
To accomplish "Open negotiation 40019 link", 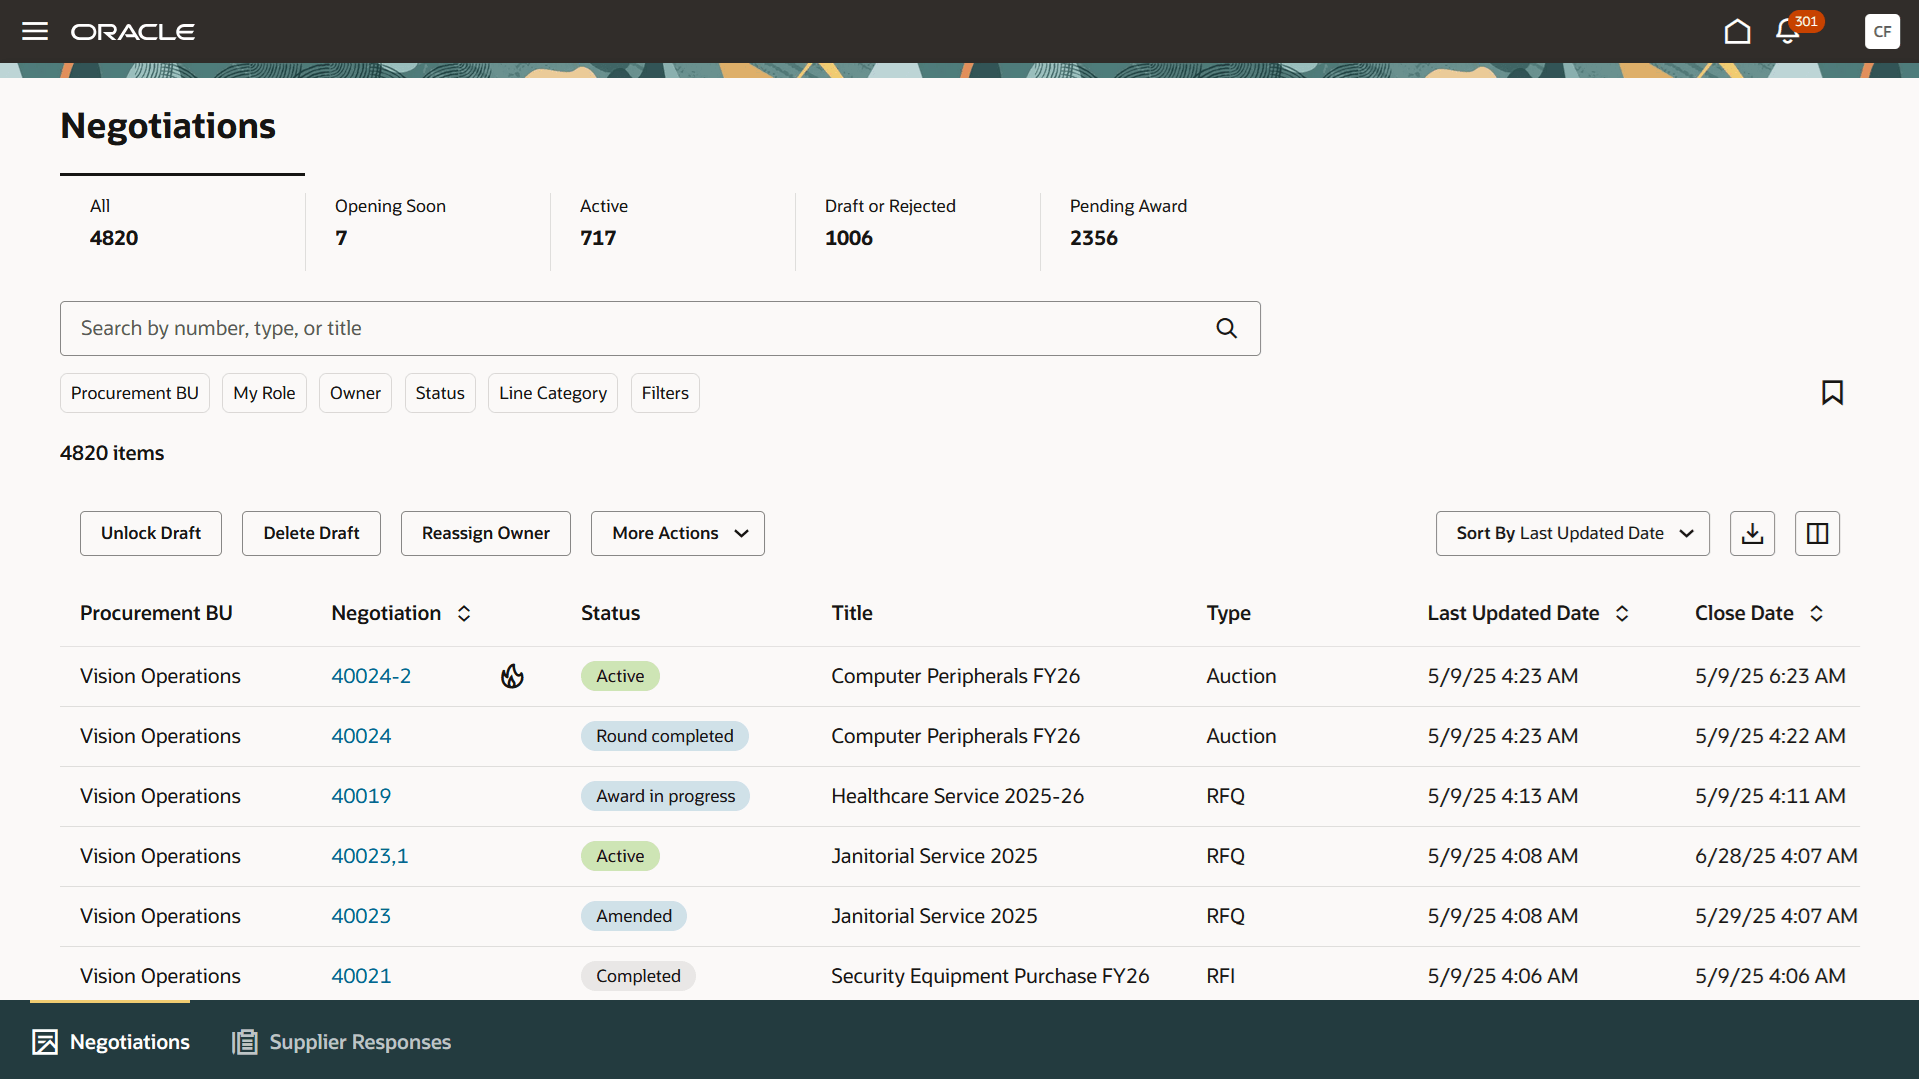I will 361,795.
